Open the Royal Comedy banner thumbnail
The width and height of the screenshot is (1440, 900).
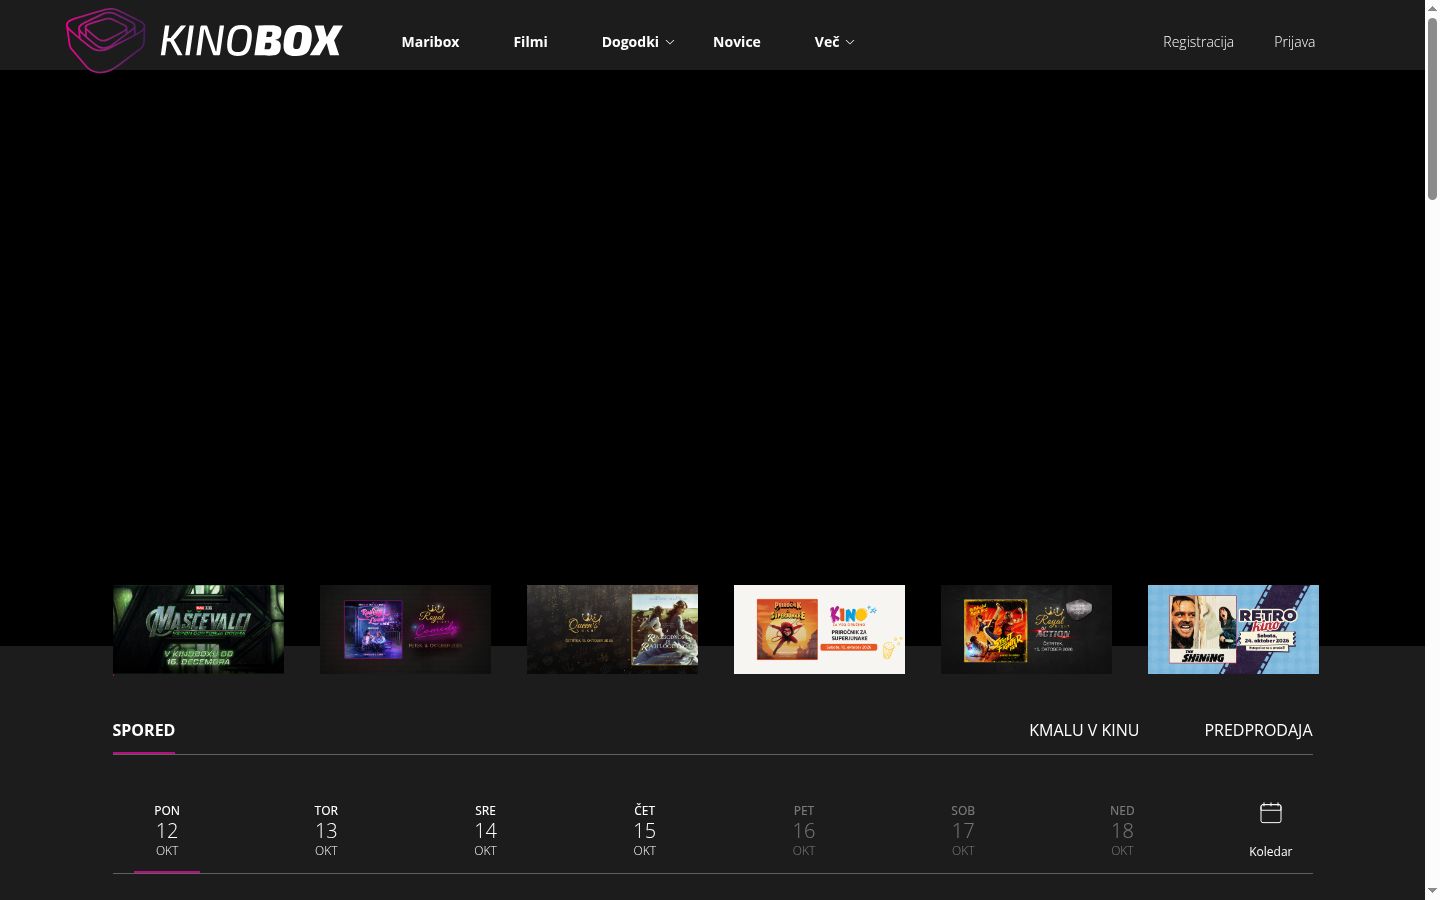405,629
